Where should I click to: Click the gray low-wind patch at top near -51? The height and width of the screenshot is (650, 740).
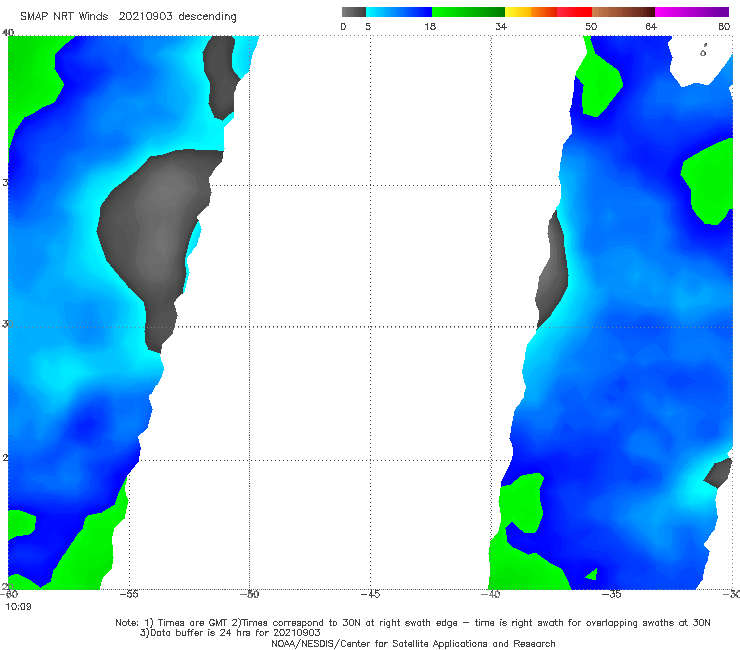[x=220, y=76]
